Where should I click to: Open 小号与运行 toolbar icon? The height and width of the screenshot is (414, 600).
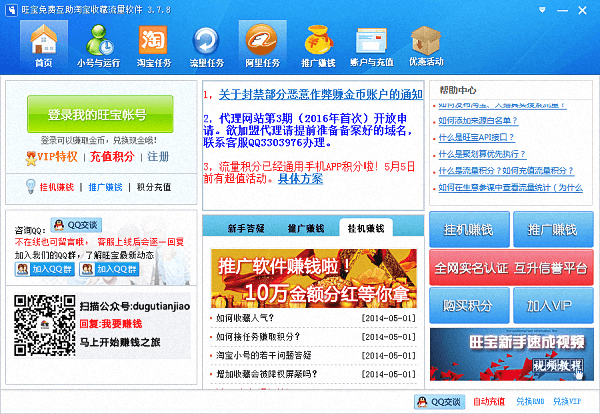pos(98,45)
